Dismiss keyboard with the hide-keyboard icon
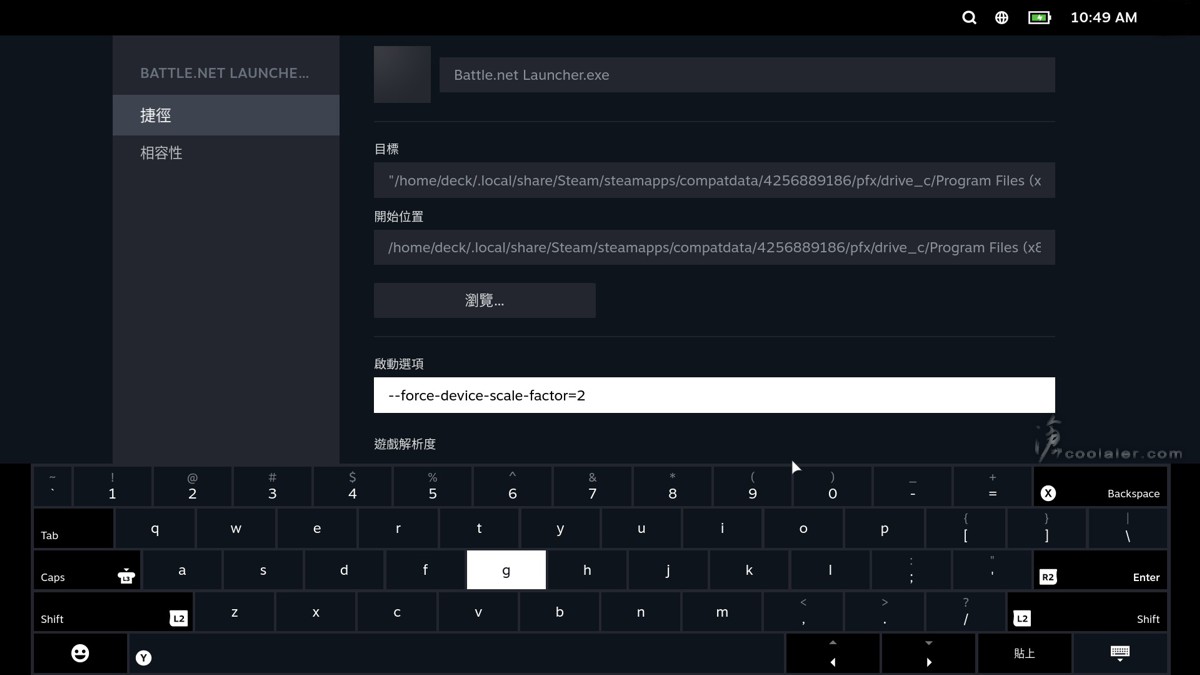 (x=1120, y=653)
